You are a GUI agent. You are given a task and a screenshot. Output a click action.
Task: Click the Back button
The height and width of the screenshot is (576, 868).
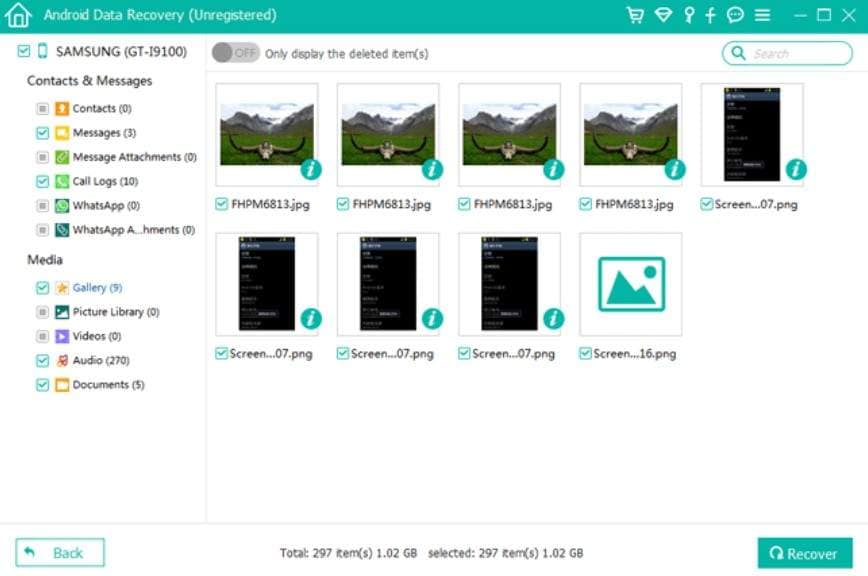[58, 551]
